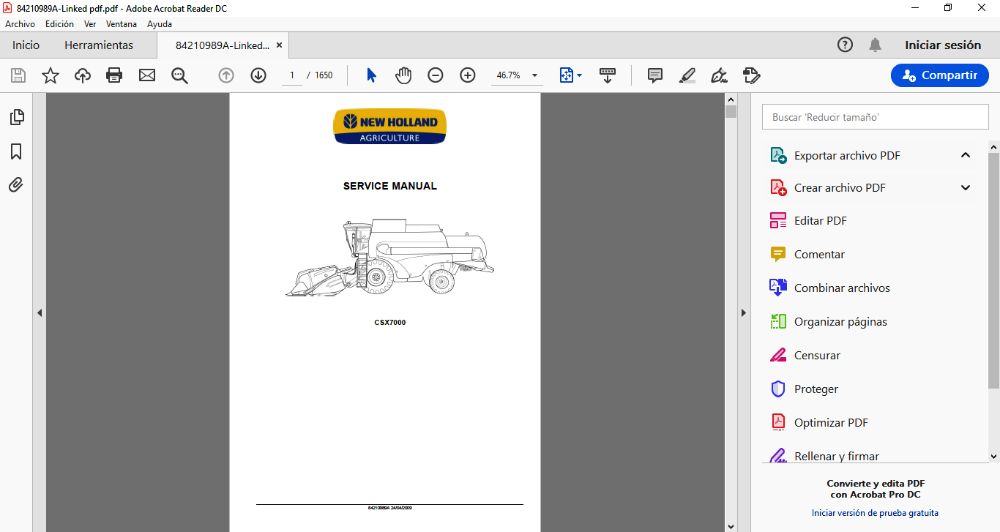
Task: Click the New Holland Agriculture logo on the page
Action: pos(390,126)
